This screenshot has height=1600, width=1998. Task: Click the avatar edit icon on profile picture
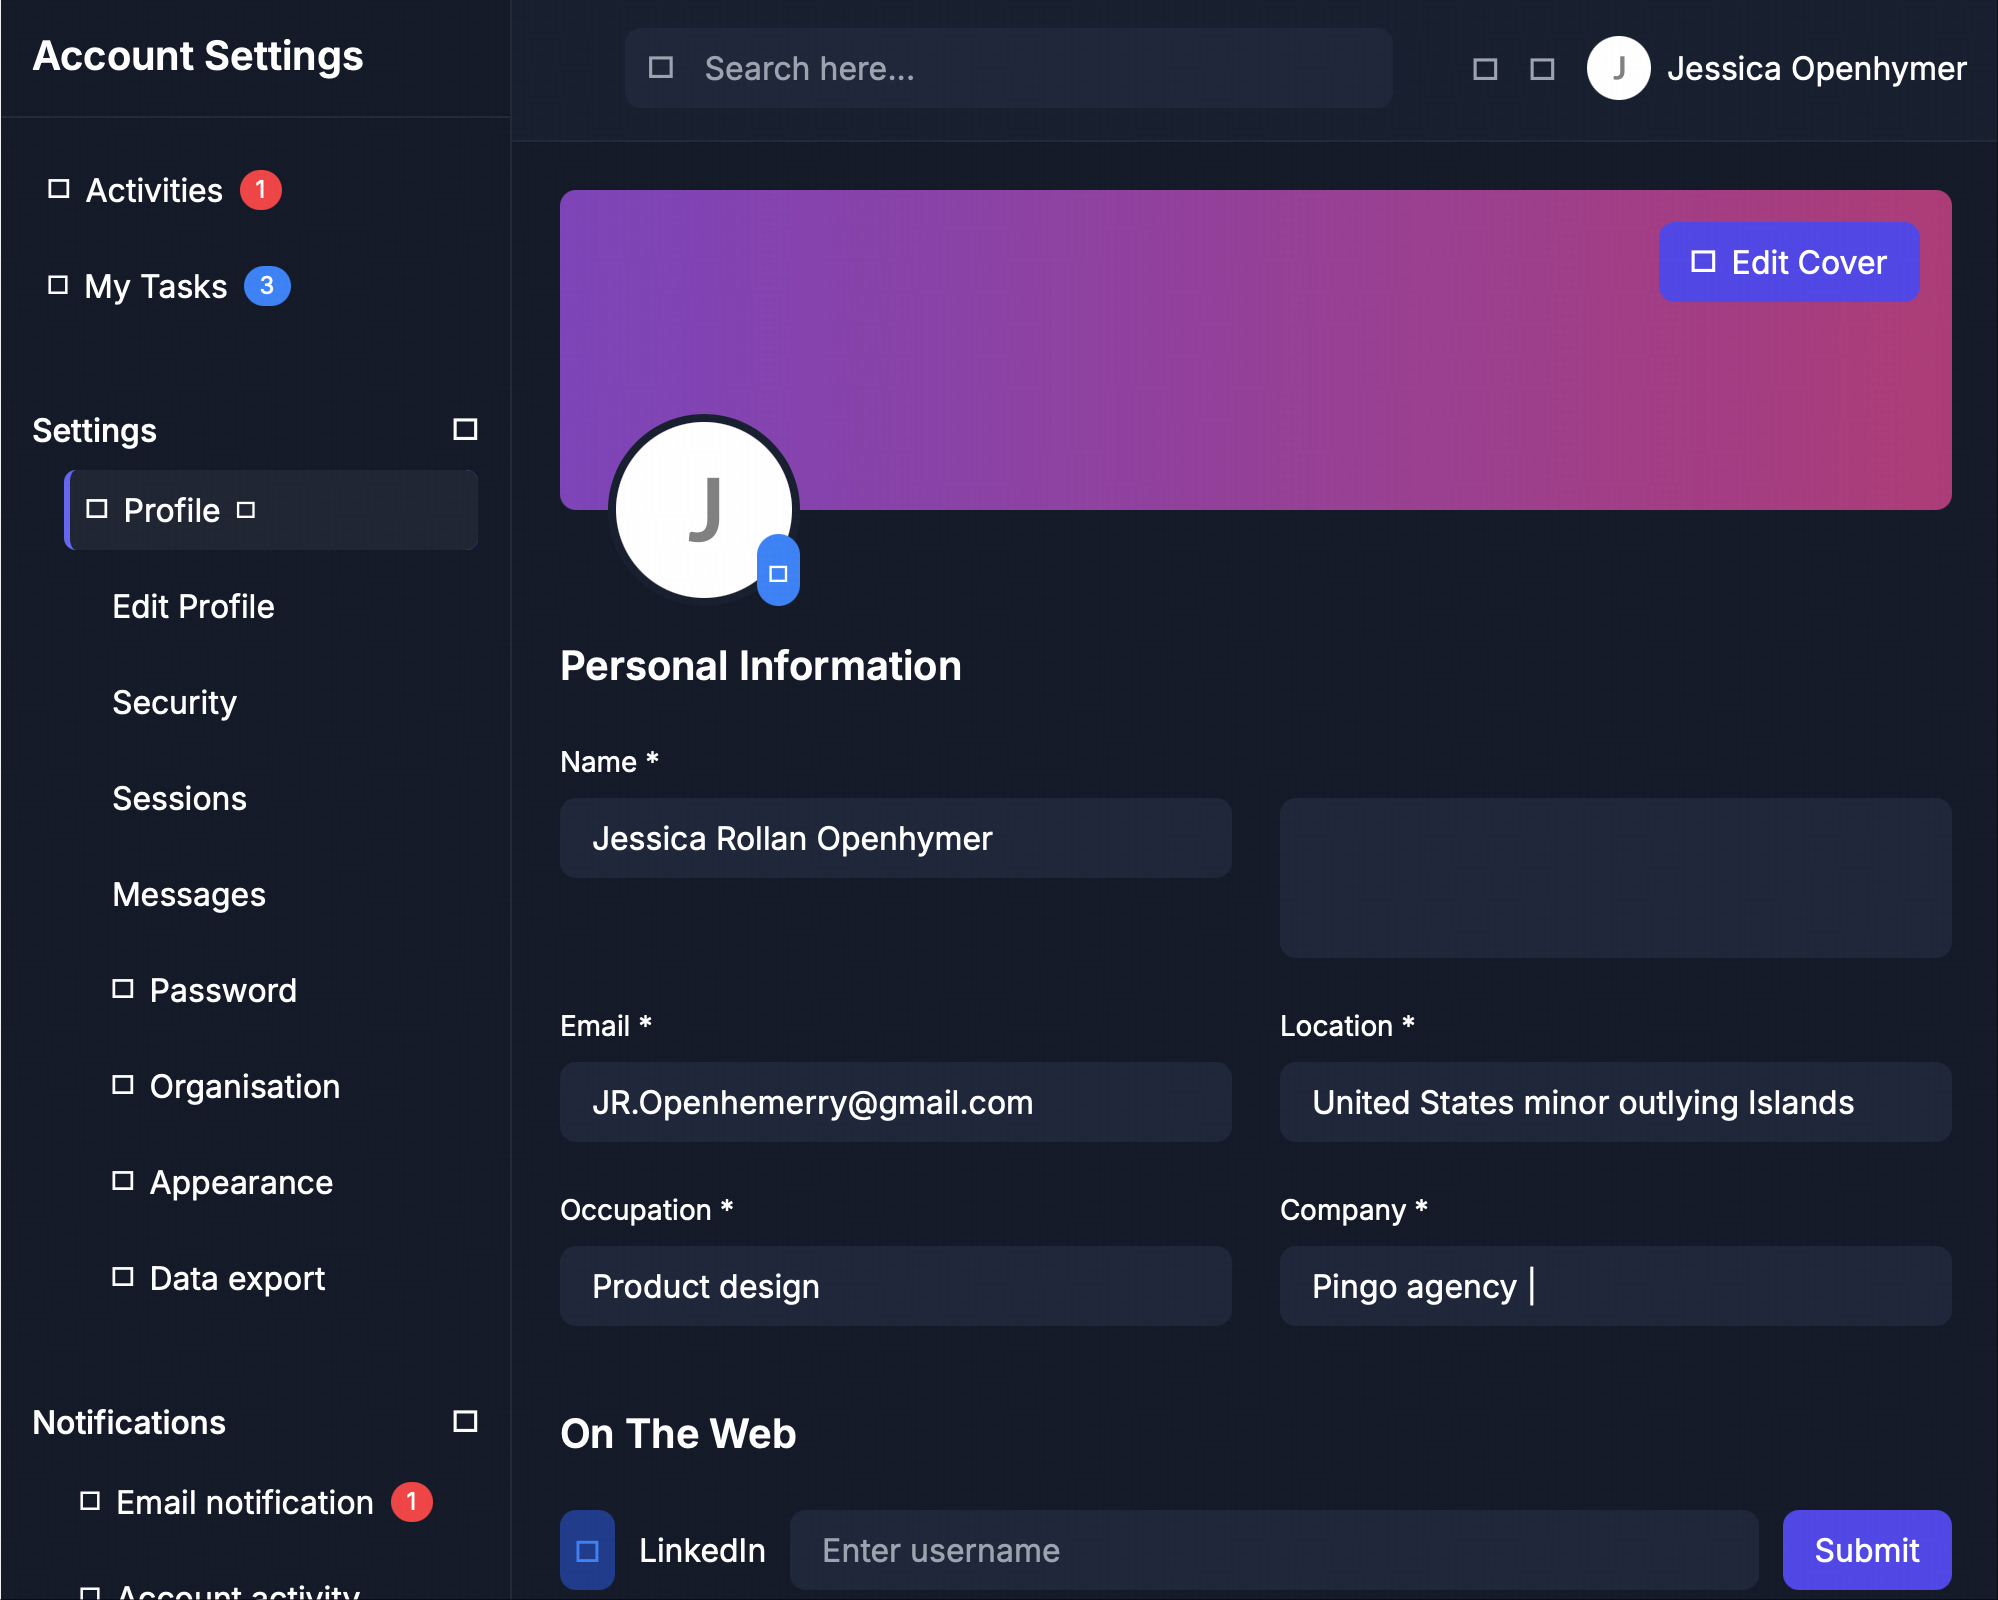click(x=778, y=573)
